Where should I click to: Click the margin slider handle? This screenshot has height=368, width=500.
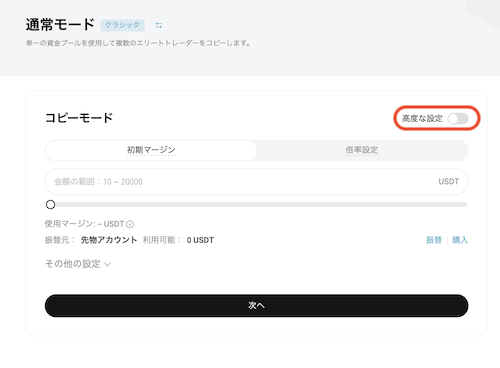(50, 204)
